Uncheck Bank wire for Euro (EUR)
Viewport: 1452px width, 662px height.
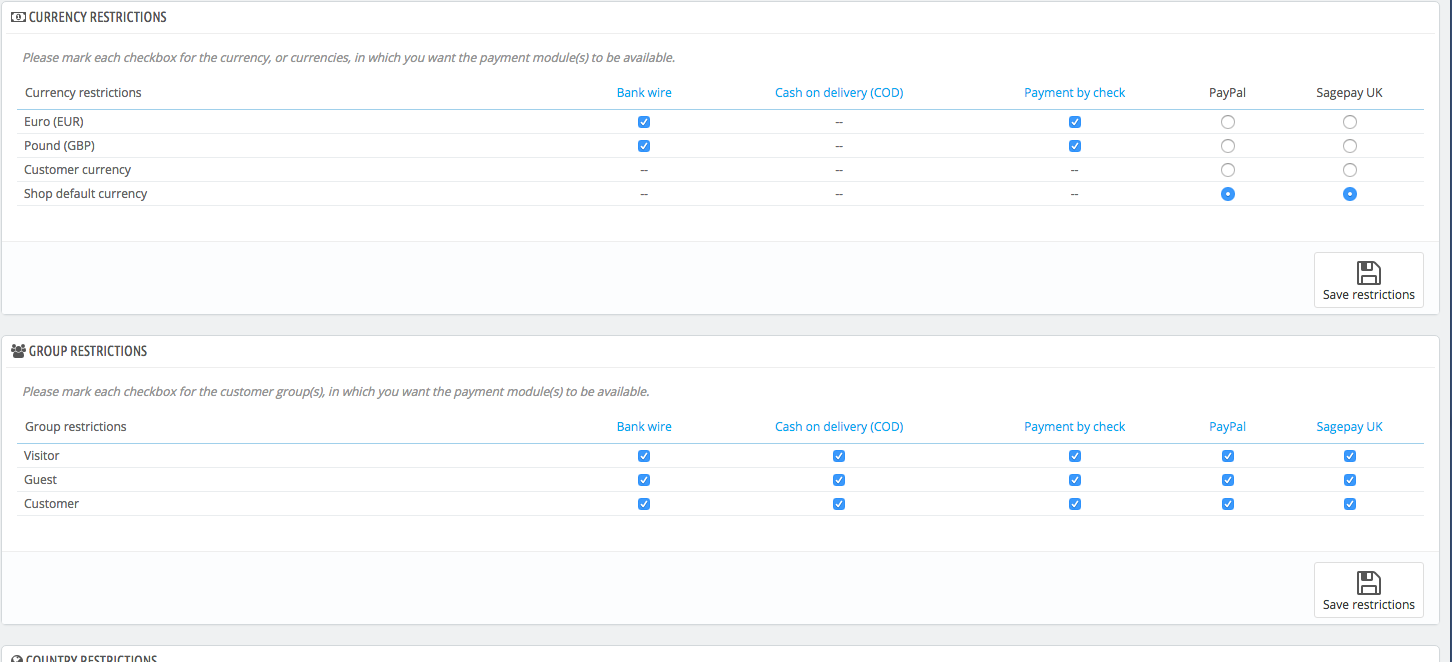point(644,122)
